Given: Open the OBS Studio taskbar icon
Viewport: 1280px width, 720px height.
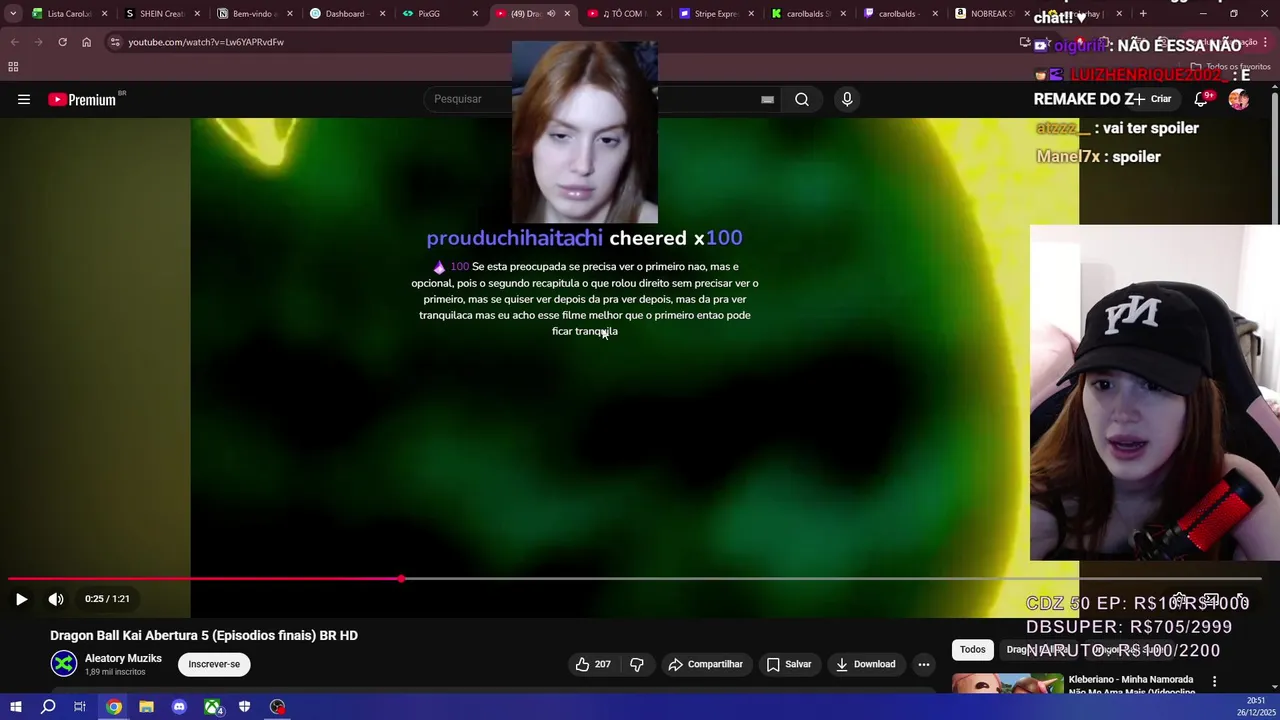Looking at the screenshot, I should click(277, 707).
